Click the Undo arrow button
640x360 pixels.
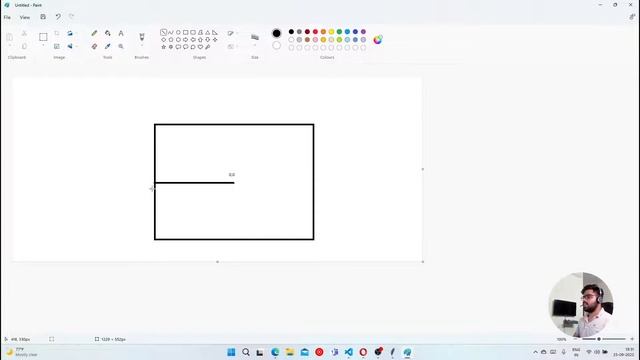[58, 17]
